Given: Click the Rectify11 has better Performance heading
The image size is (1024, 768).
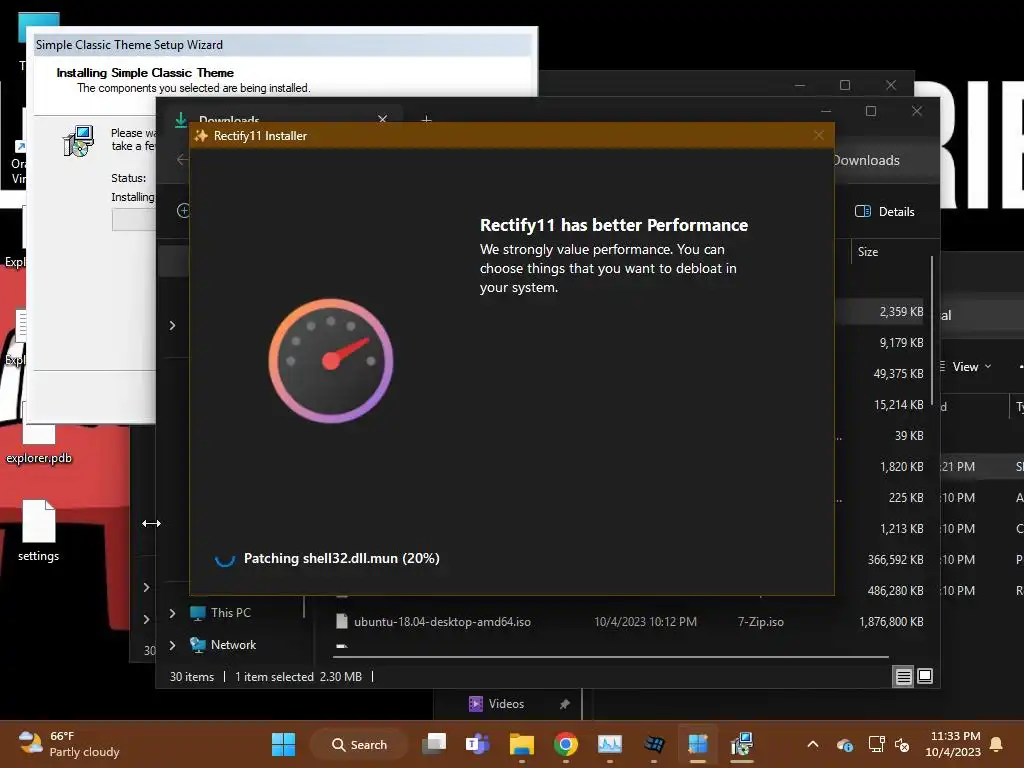Looking at the screenshot, I should pyautogui.click(x=614, y=225).
